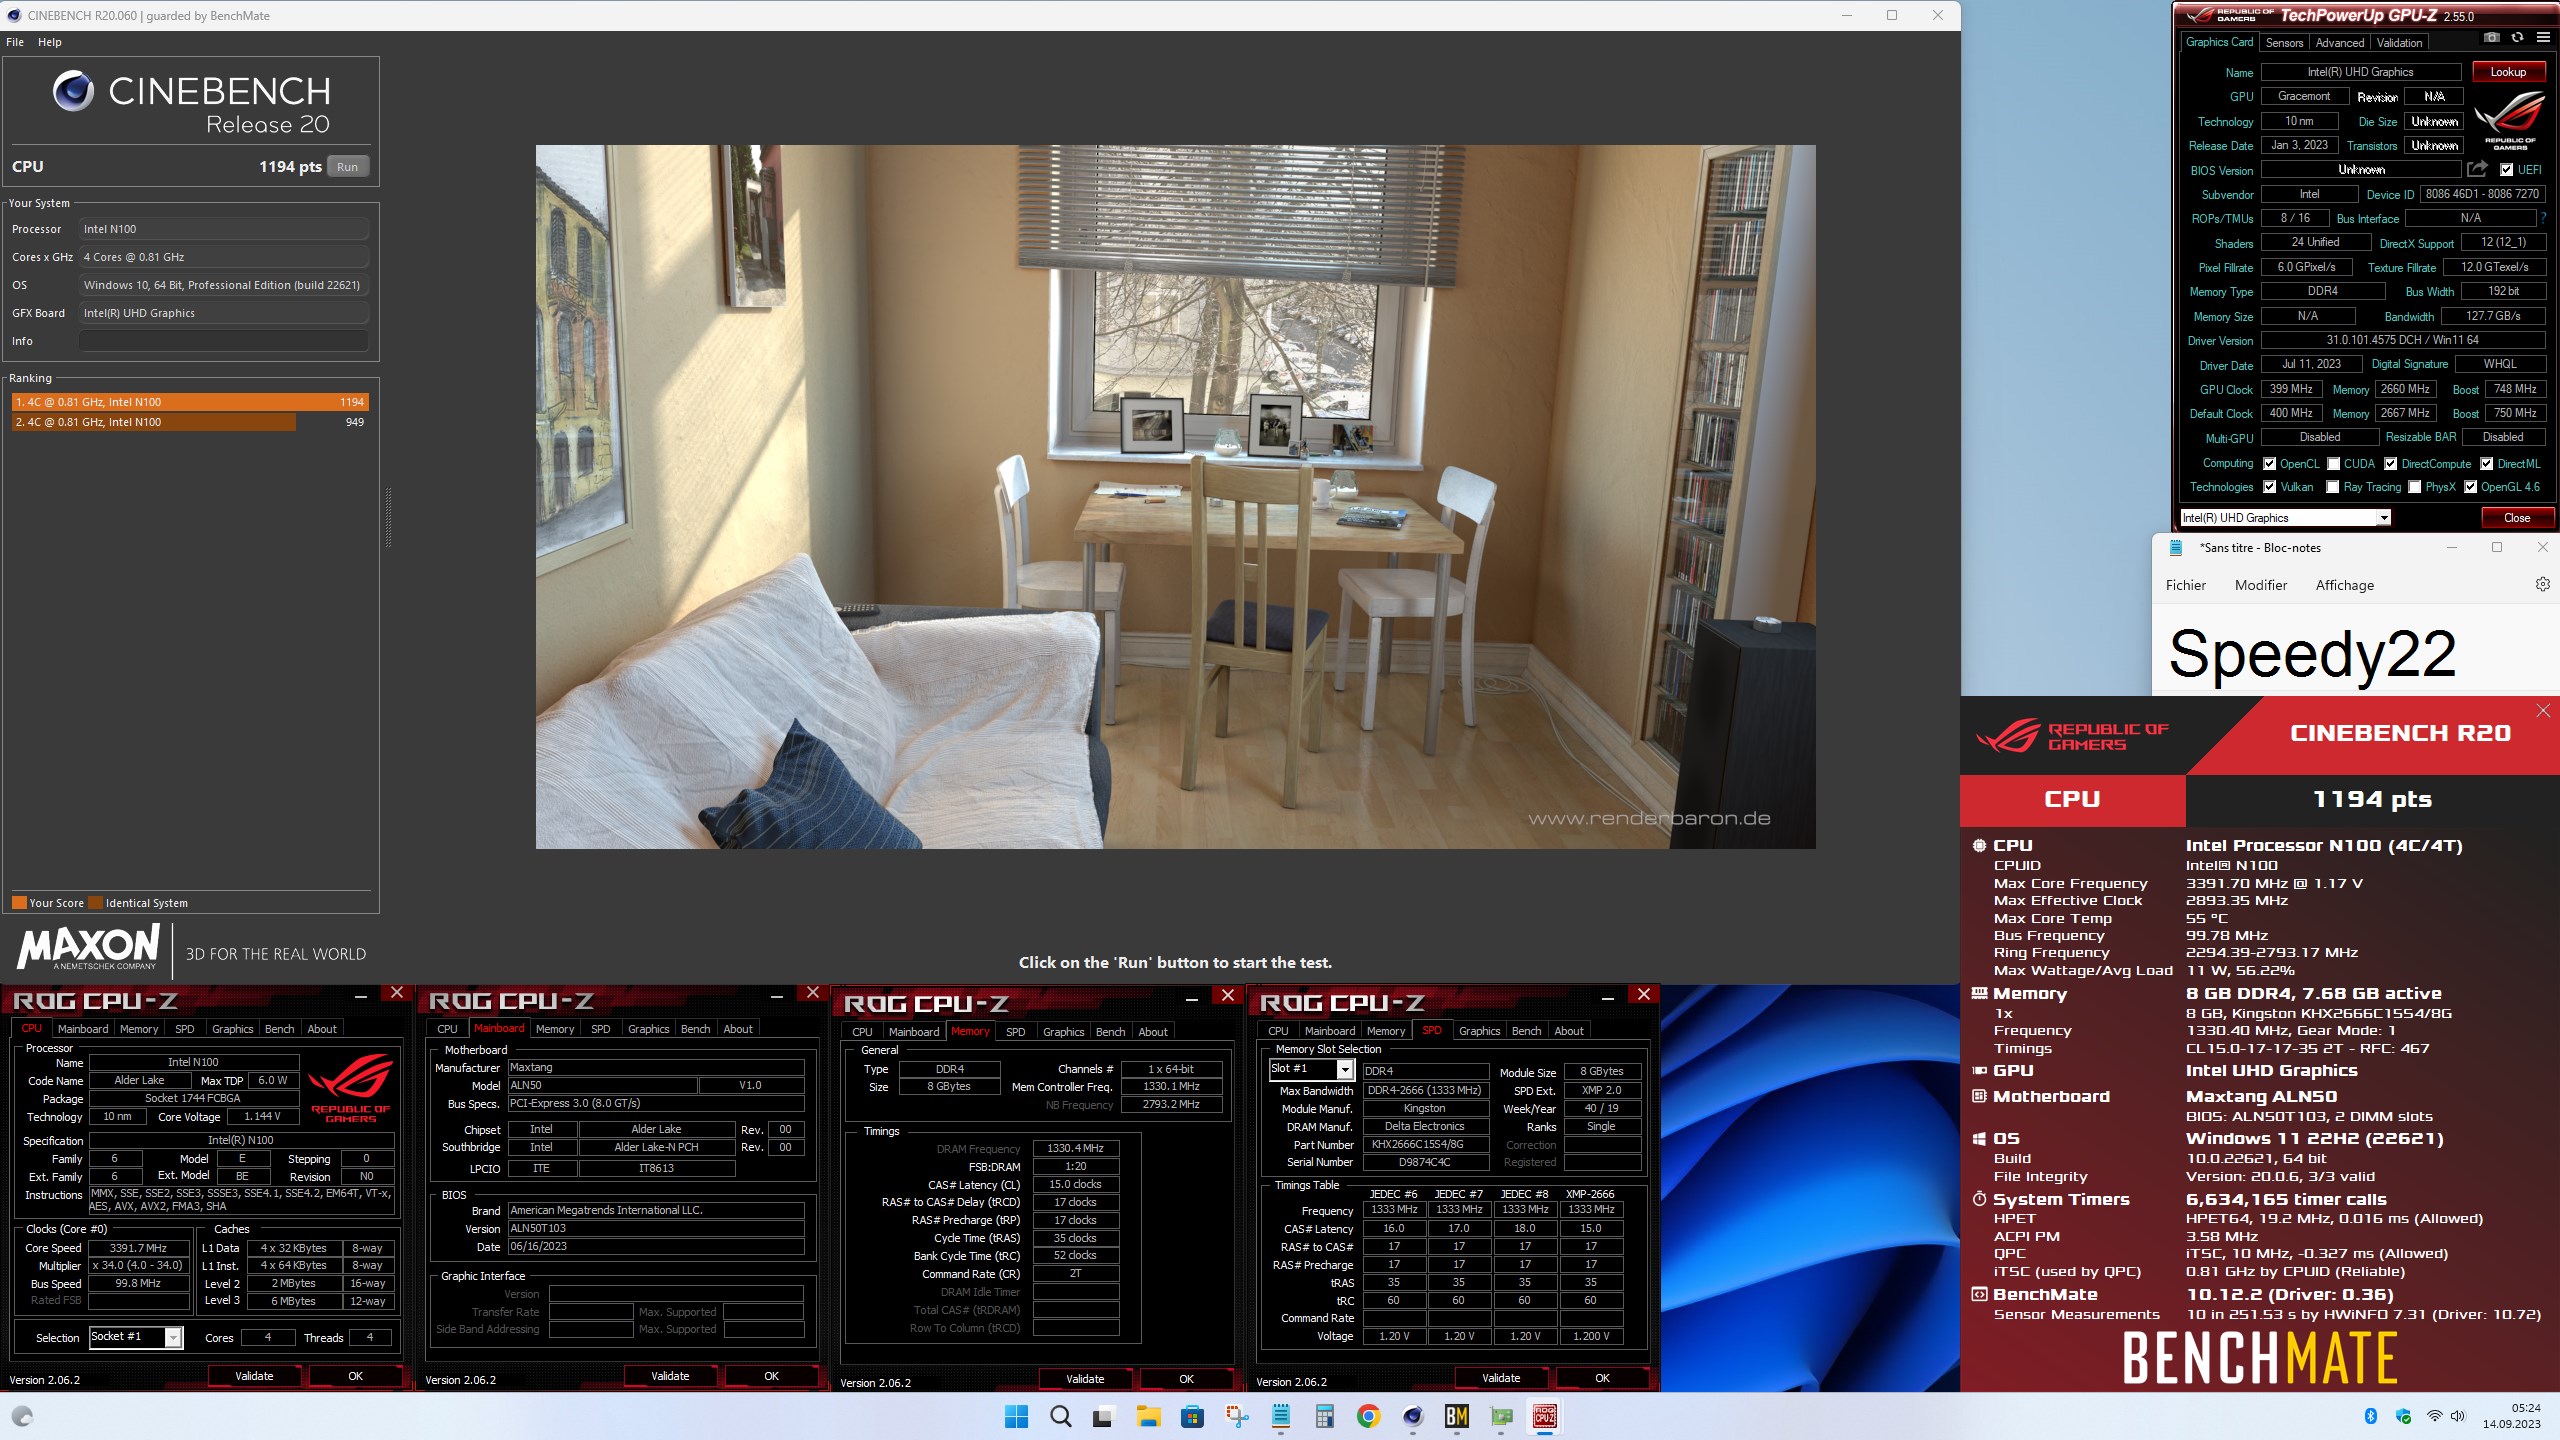Click OK in the CPU-Z SPD window

click(x=1602, y=1378)
